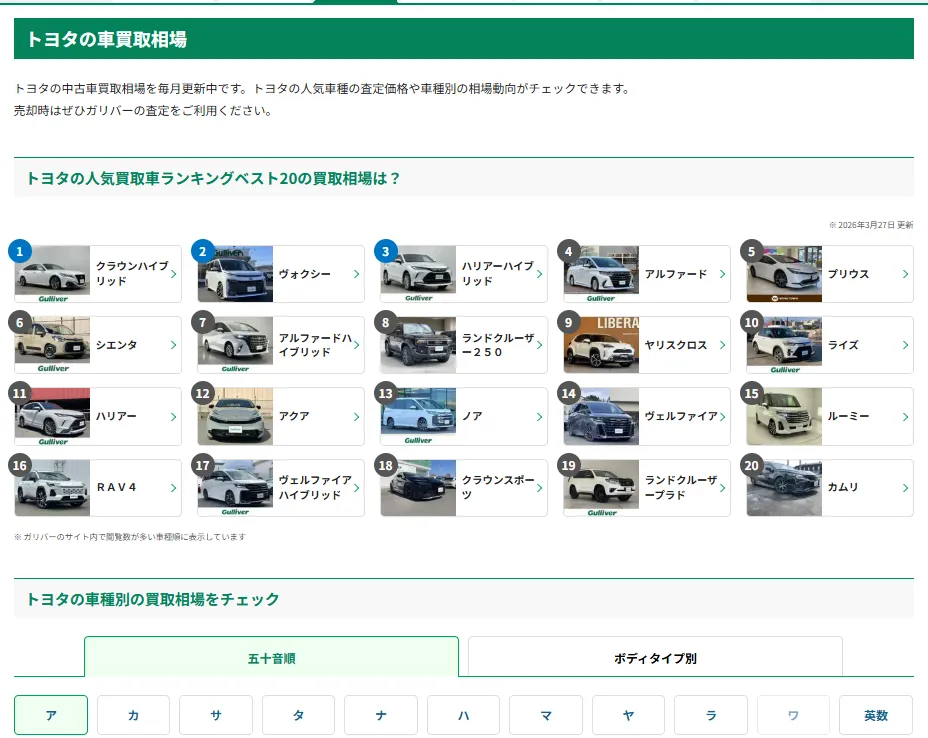Click the chevron on the プリウス card
Screen dimensions: 928x738
click(x=906, y=274)
